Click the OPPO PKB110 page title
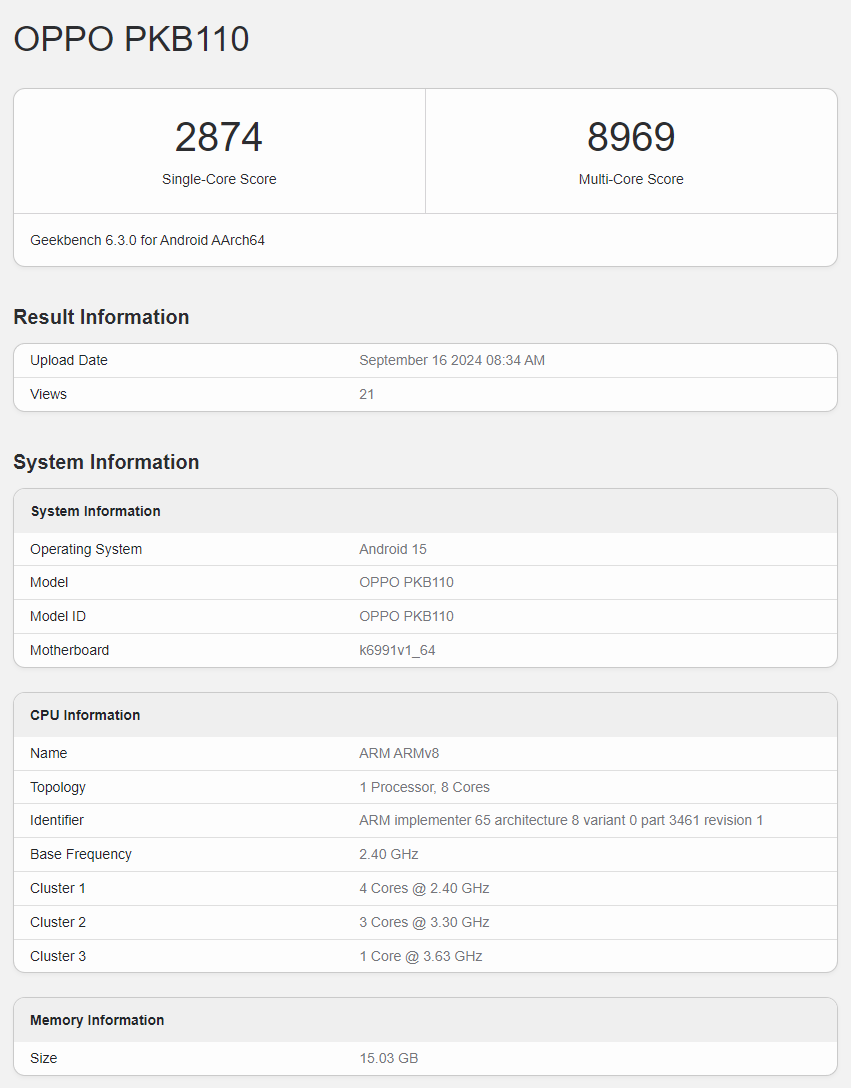Image resolution: width=851 pixels, height=1088 pixels. pos(131,39)
